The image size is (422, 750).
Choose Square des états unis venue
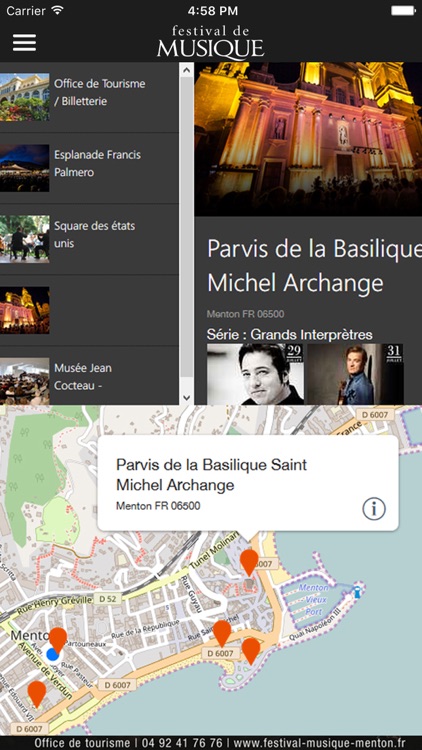click(x=89, y=239)
